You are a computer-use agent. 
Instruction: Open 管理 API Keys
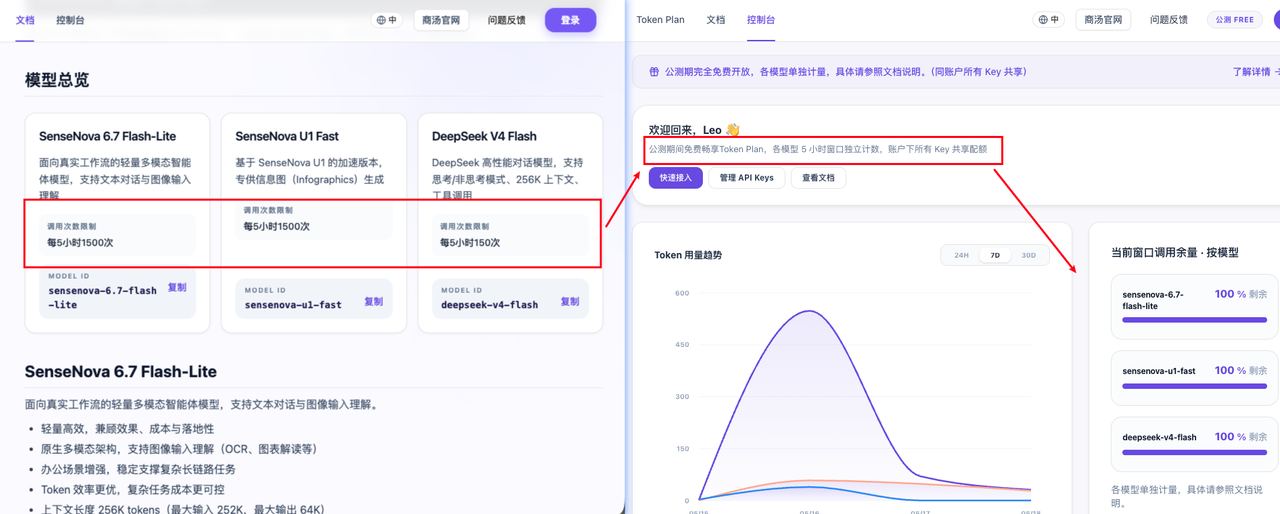[747, 178]
